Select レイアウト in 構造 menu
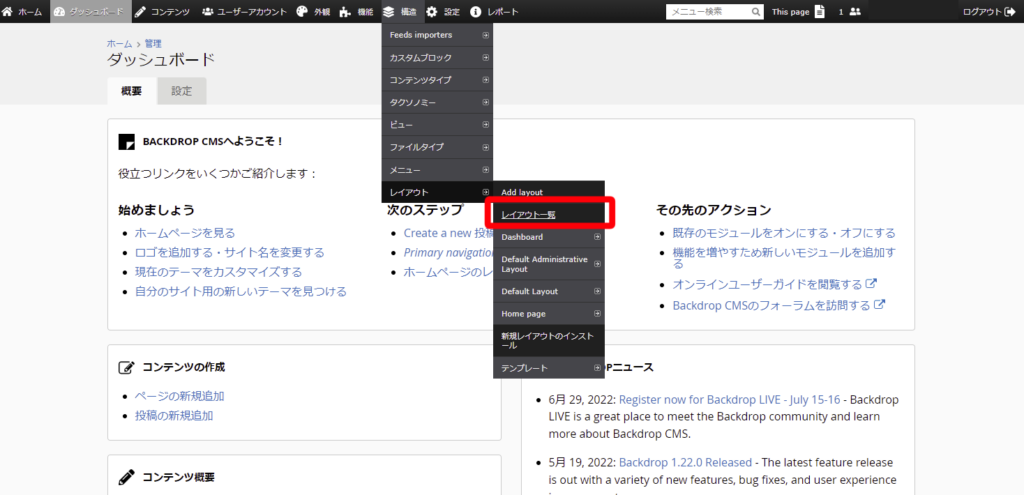 click(437, 192)
